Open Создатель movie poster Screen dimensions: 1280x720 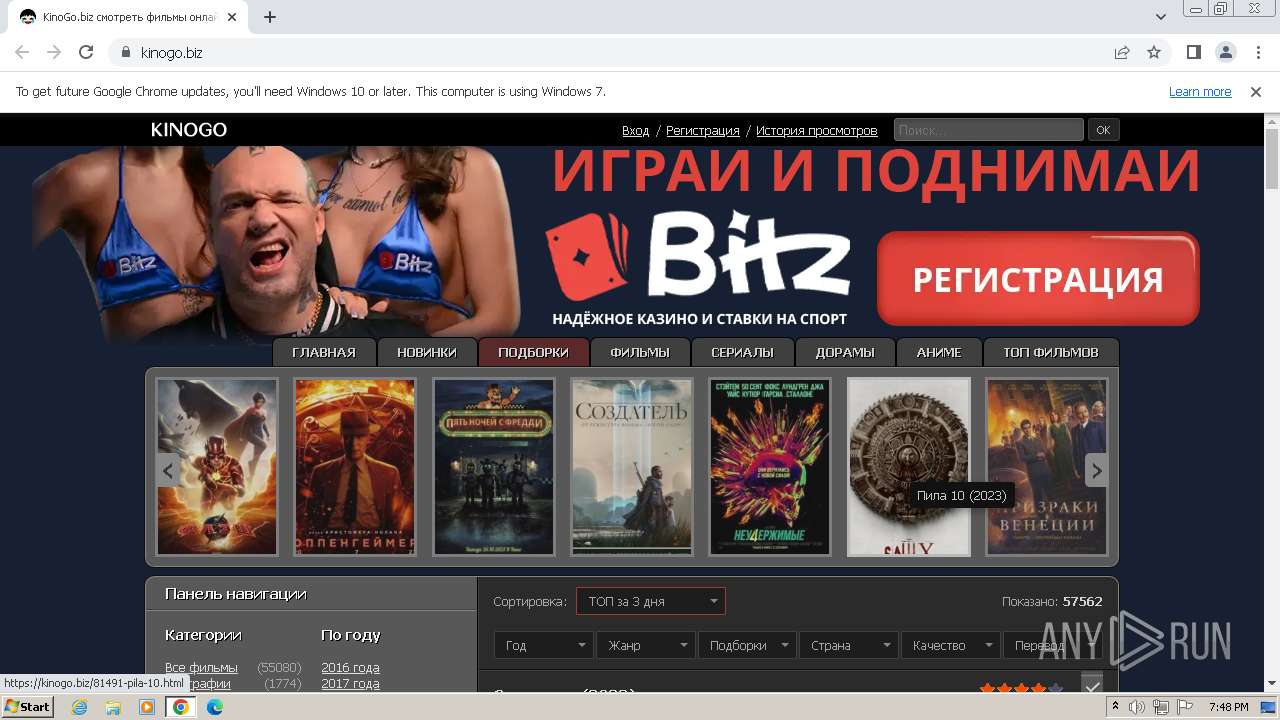tap(632, 466)
